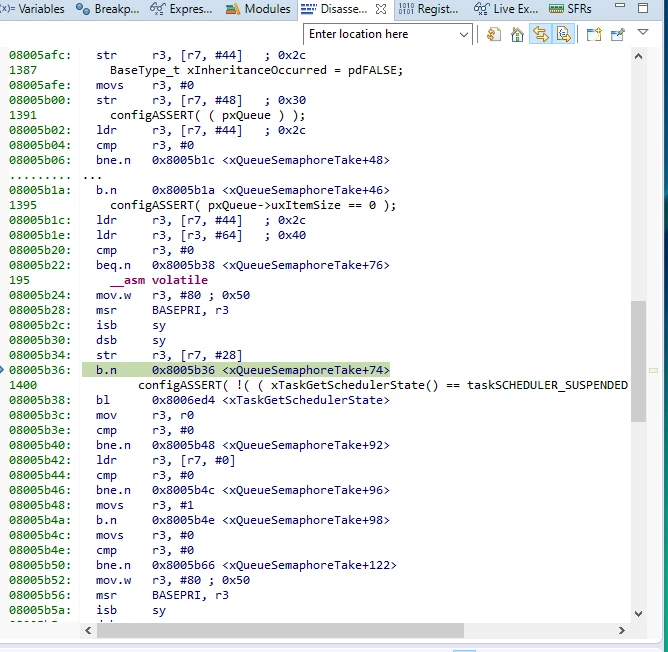Click the beq.n 0x8005b38 instruction

point(242,265)
